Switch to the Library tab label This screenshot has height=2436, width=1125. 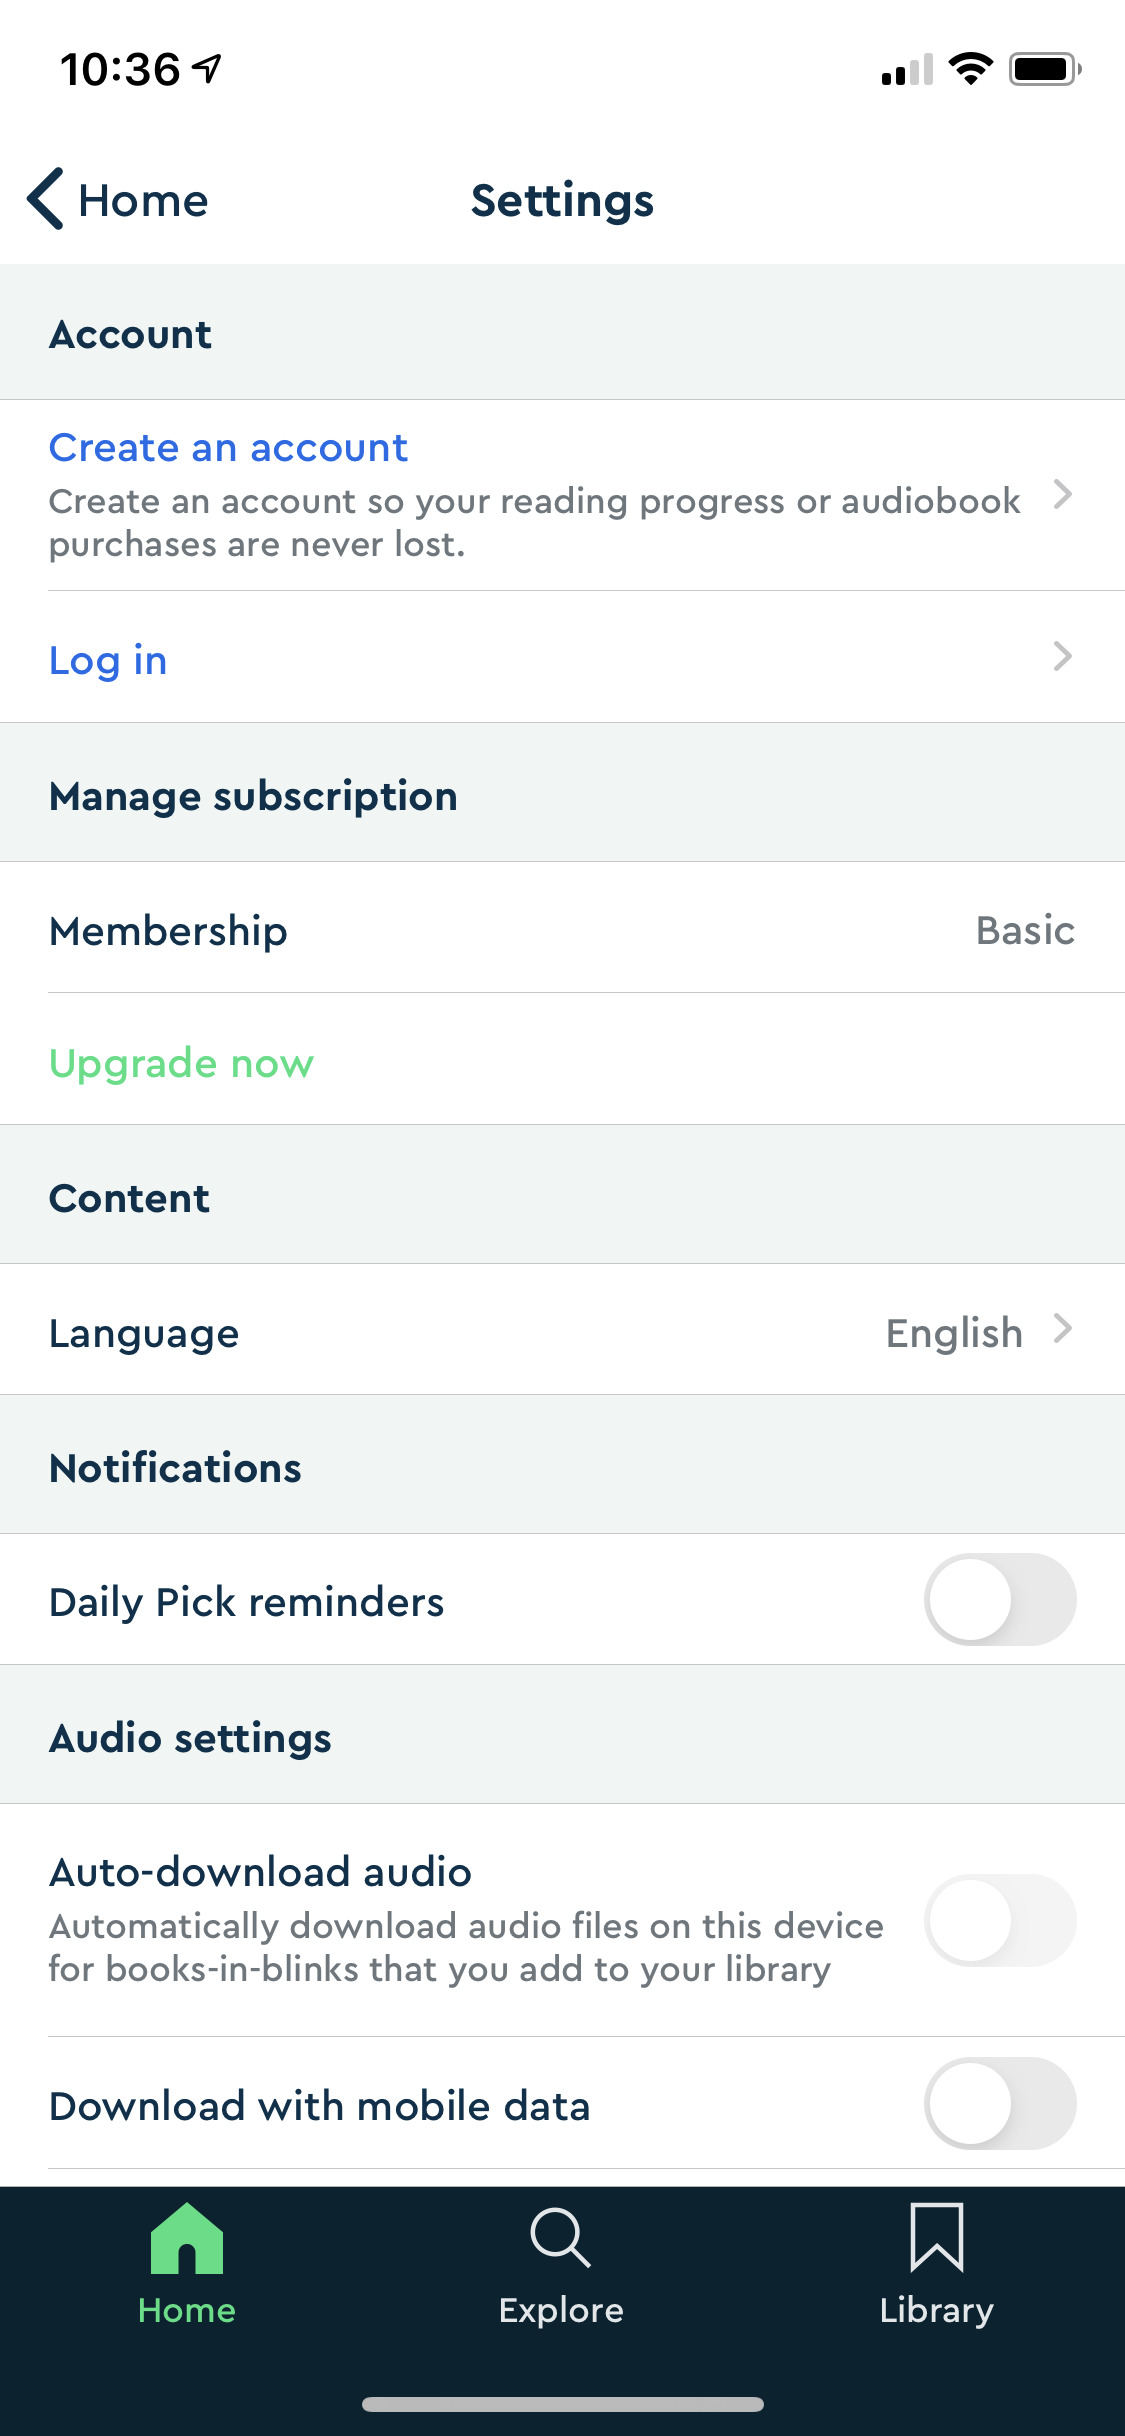[x=936, y=2311]
